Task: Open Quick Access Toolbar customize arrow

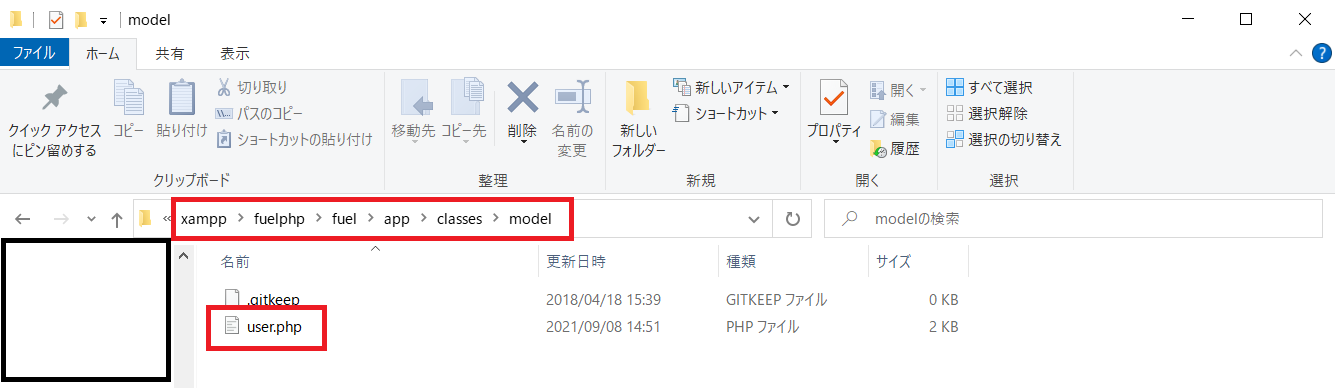Action: (x=102, y=19)
